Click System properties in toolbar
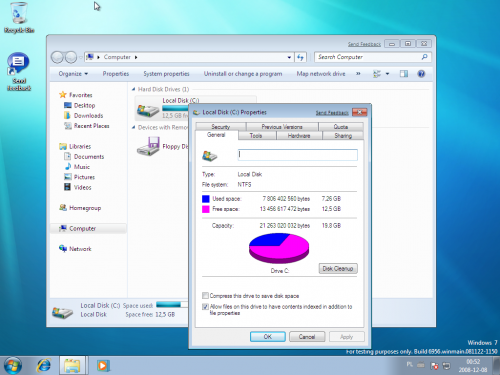The width and height of the screenshot is (500, 375). point(166,74)
